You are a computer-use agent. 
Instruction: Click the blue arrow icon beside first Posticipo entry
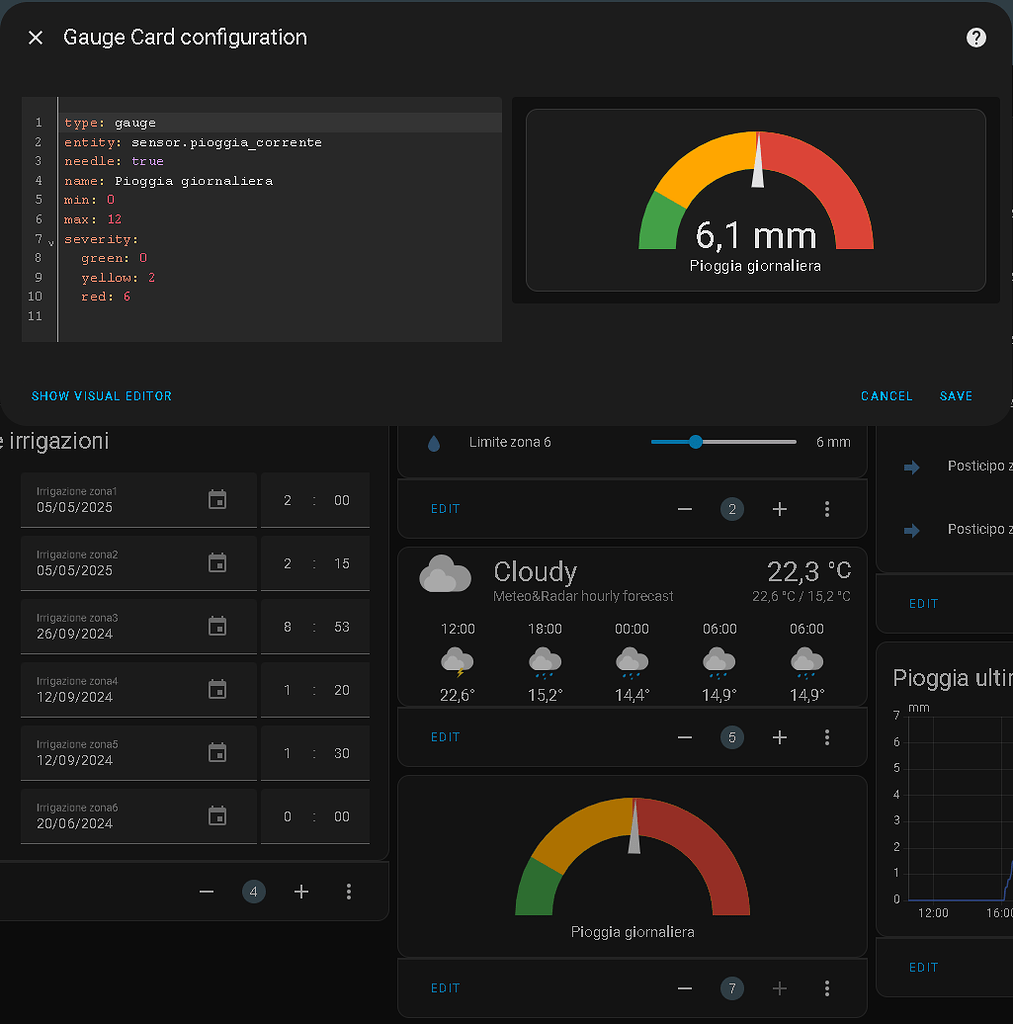point(910,466)
